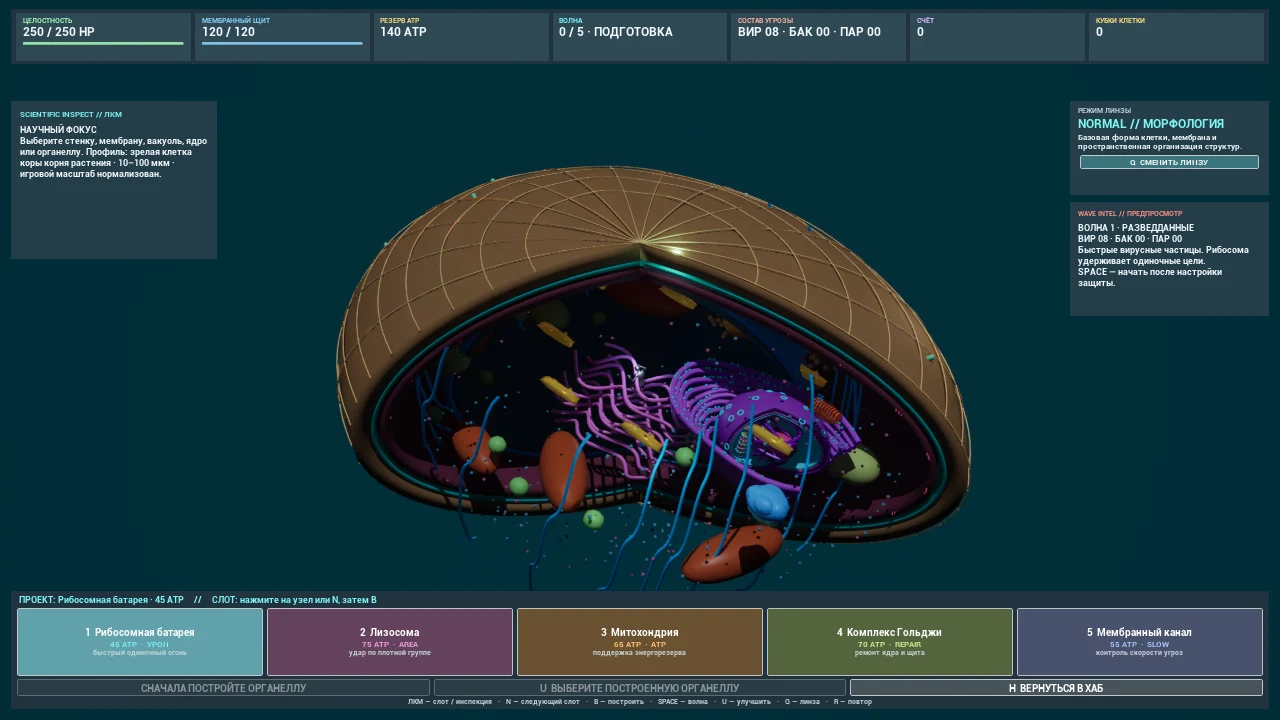Select the "Рибосомная батарея" build card

(x=140, y=642)
